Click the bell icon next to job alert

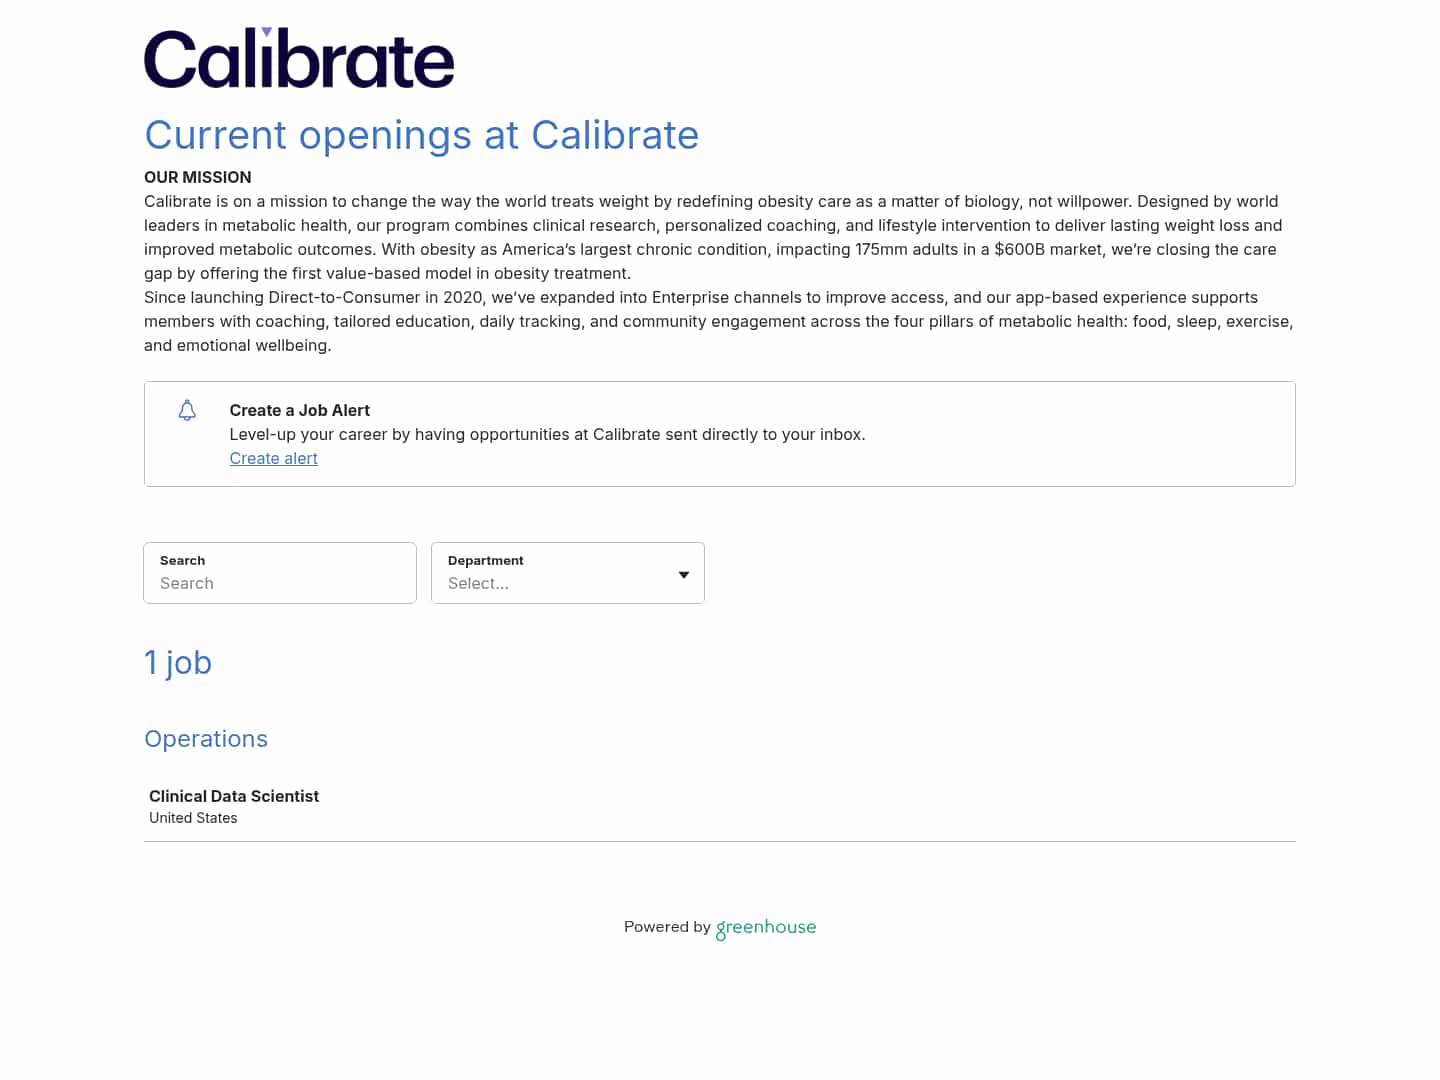pyautogui.click(x=187, y=410)
